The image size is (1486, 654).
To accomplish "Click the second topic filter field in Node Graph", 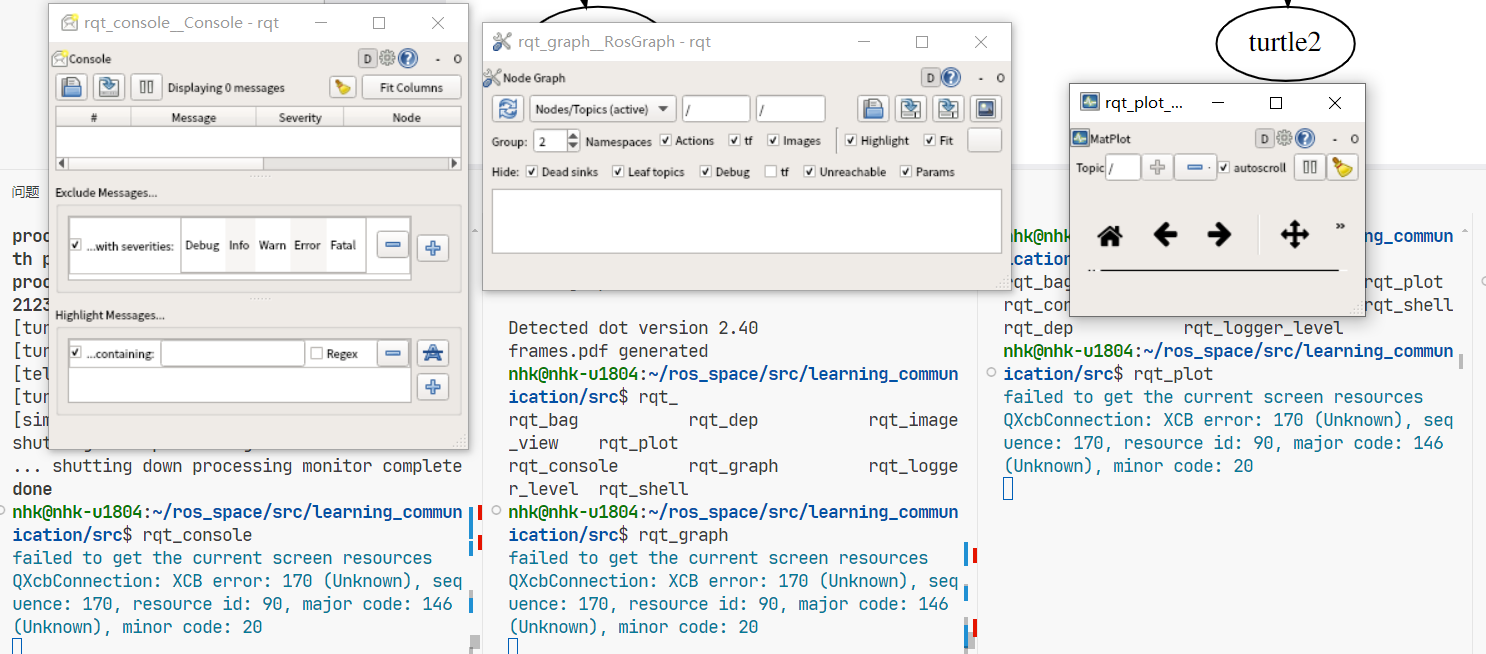I will pos(791,109).
